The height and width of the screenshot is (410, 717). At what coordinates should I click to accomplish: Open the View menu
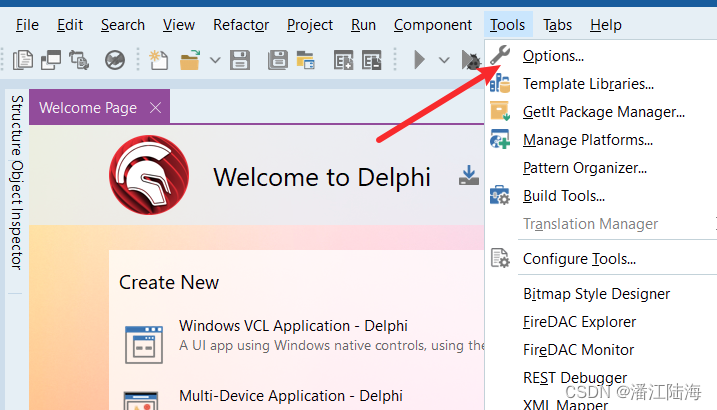pos(179,25)
